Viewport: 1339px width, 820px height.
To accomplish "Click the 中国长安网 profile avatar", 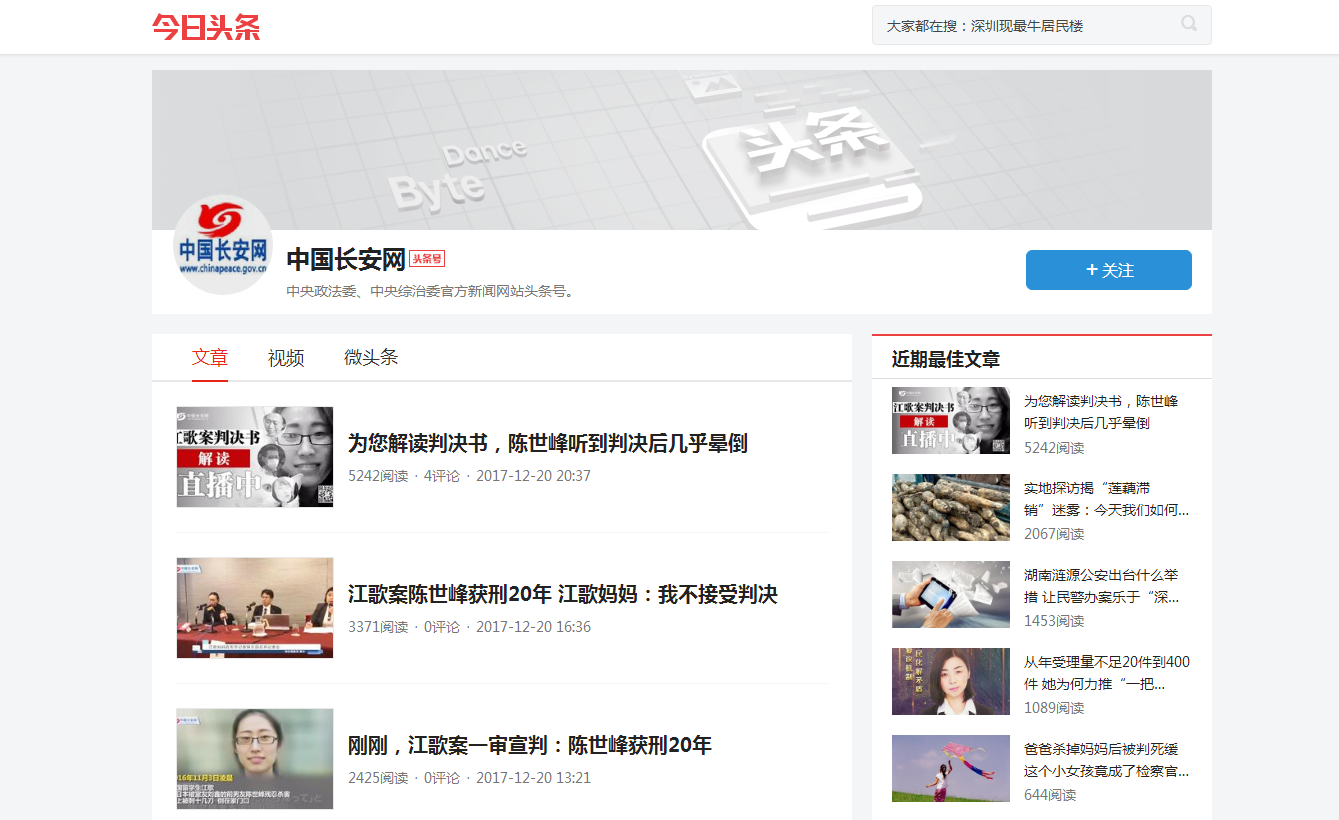I will coord(222,245).
